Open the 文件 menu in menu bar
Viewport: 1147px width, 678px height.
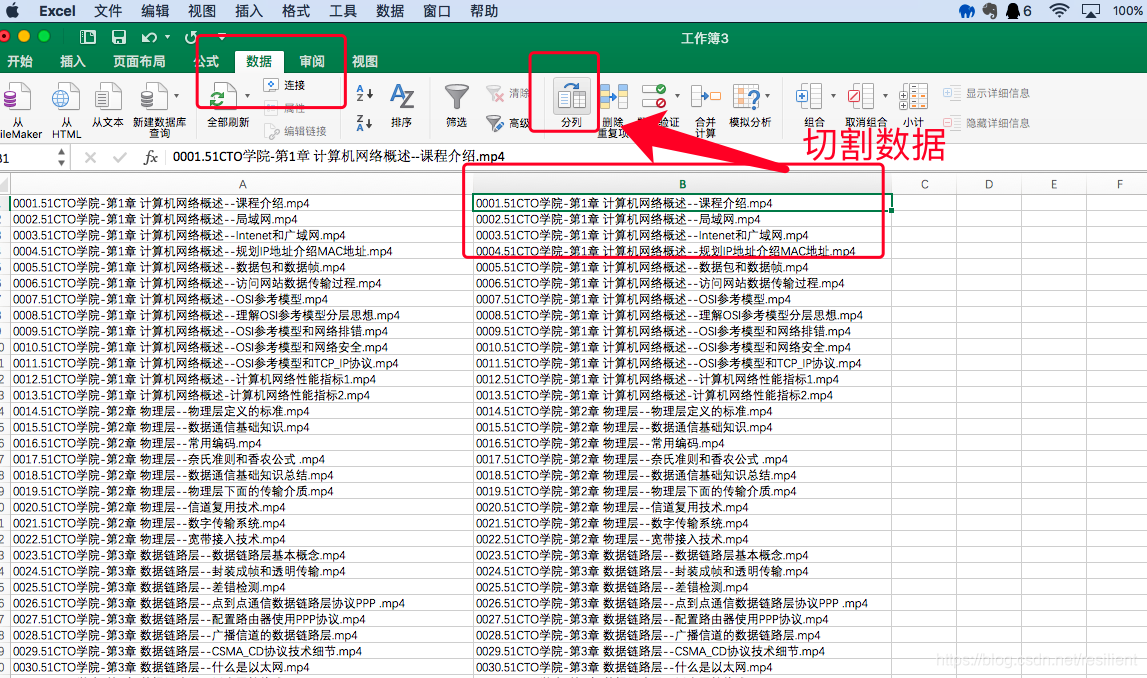pyautogui.click(x=108, y=11)
